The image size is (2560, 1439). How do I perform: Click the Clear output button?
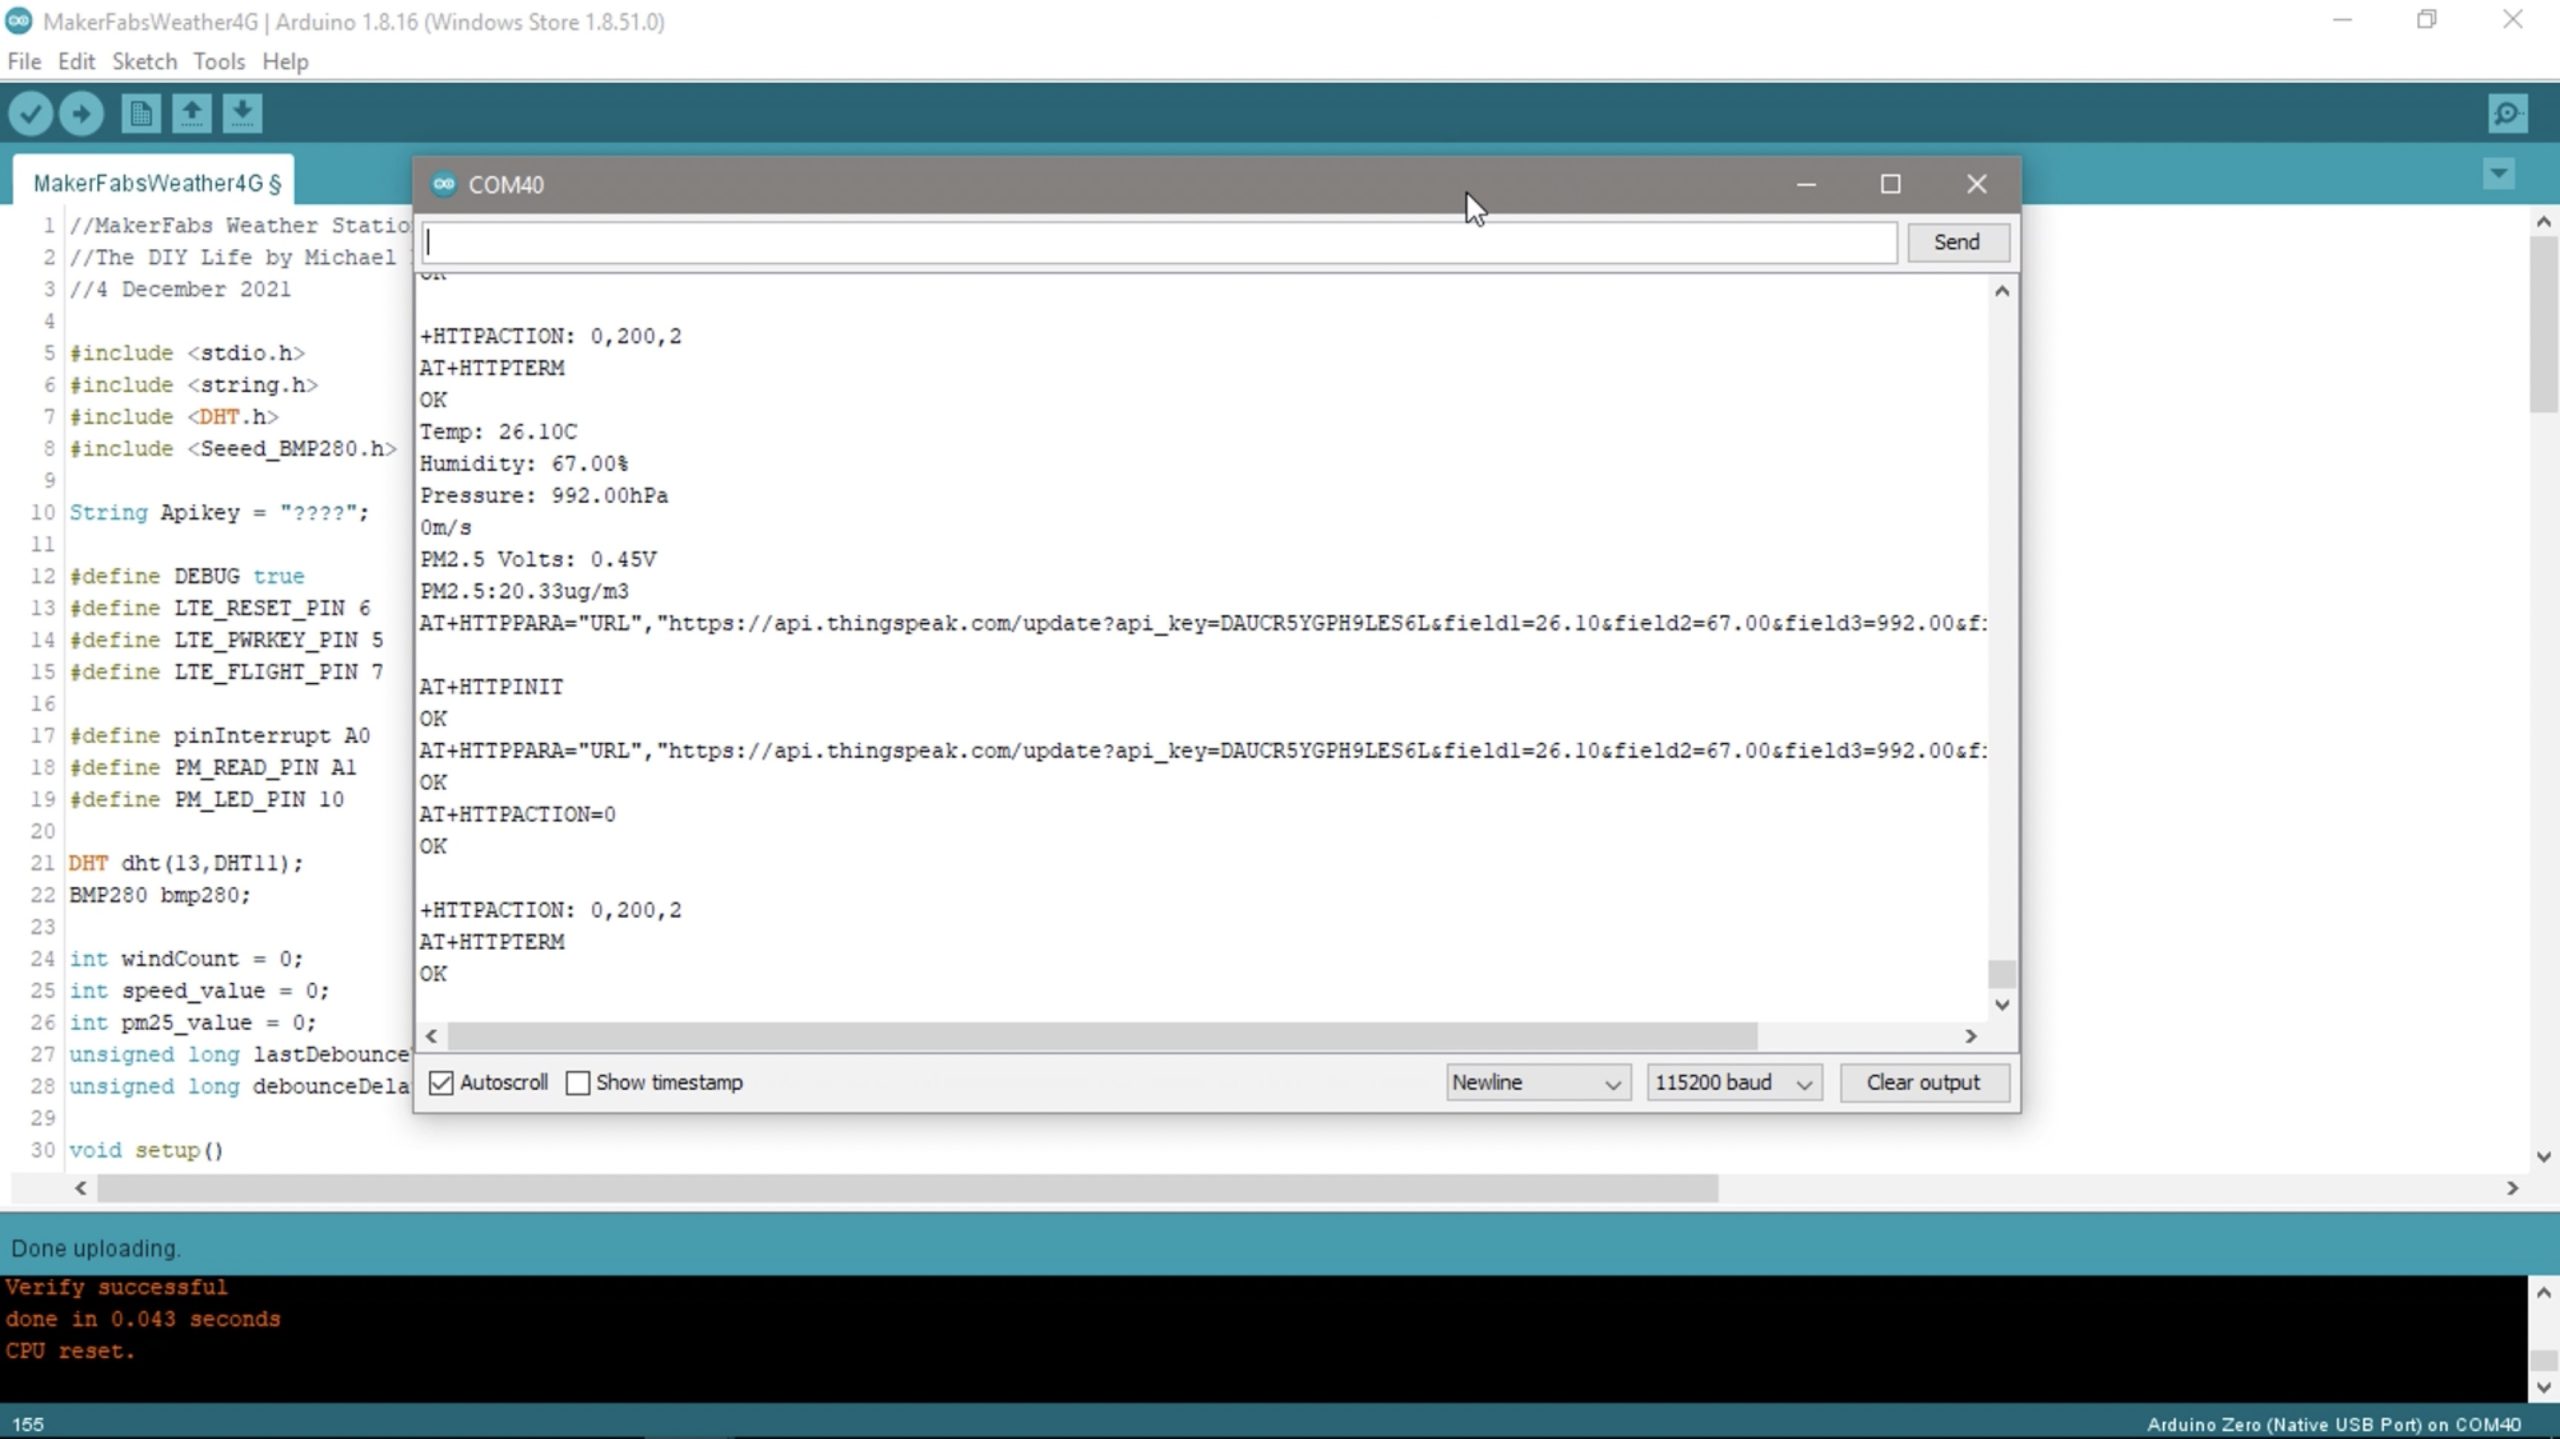pyautogui.click(x=1923, y=1083)
